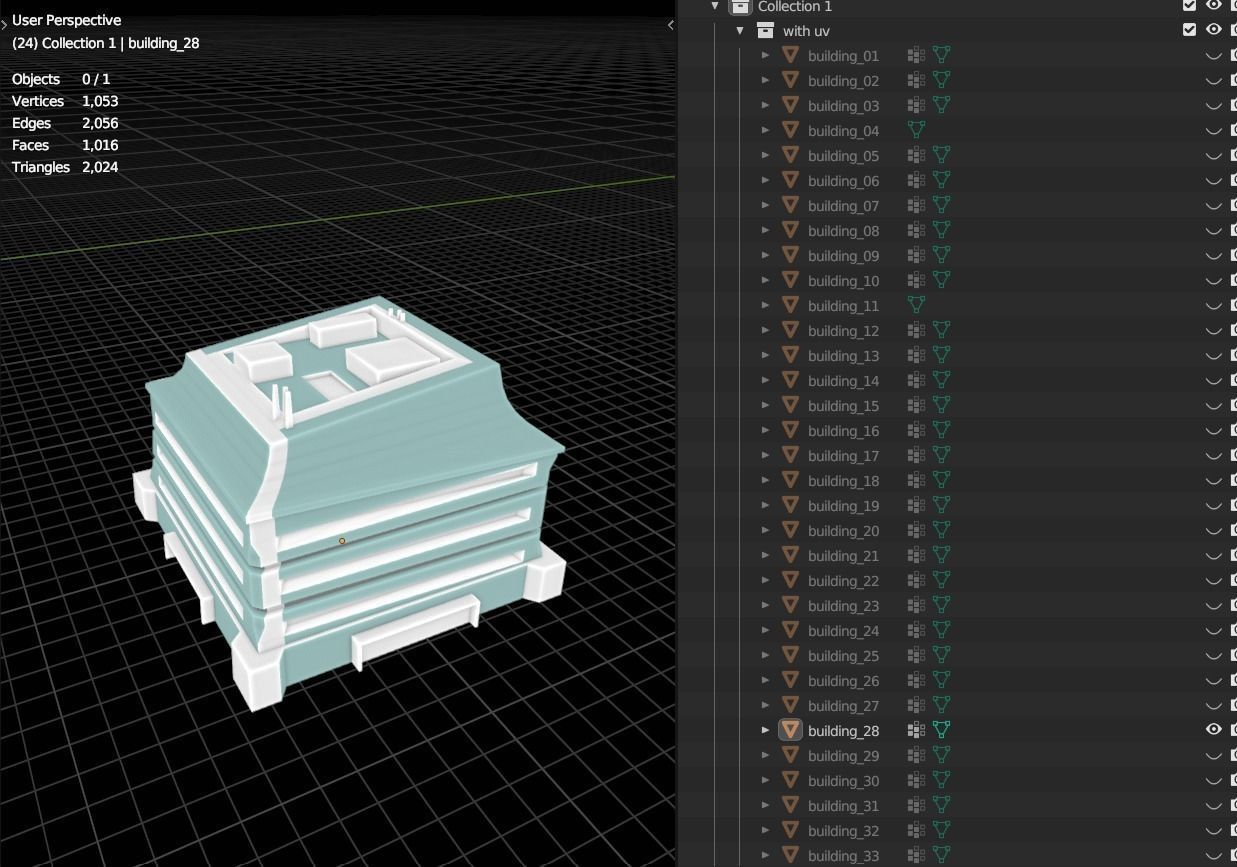Click building_16 modifier icon
The width and height of the screenshot is (1237, 867).
tap(915, 430)
